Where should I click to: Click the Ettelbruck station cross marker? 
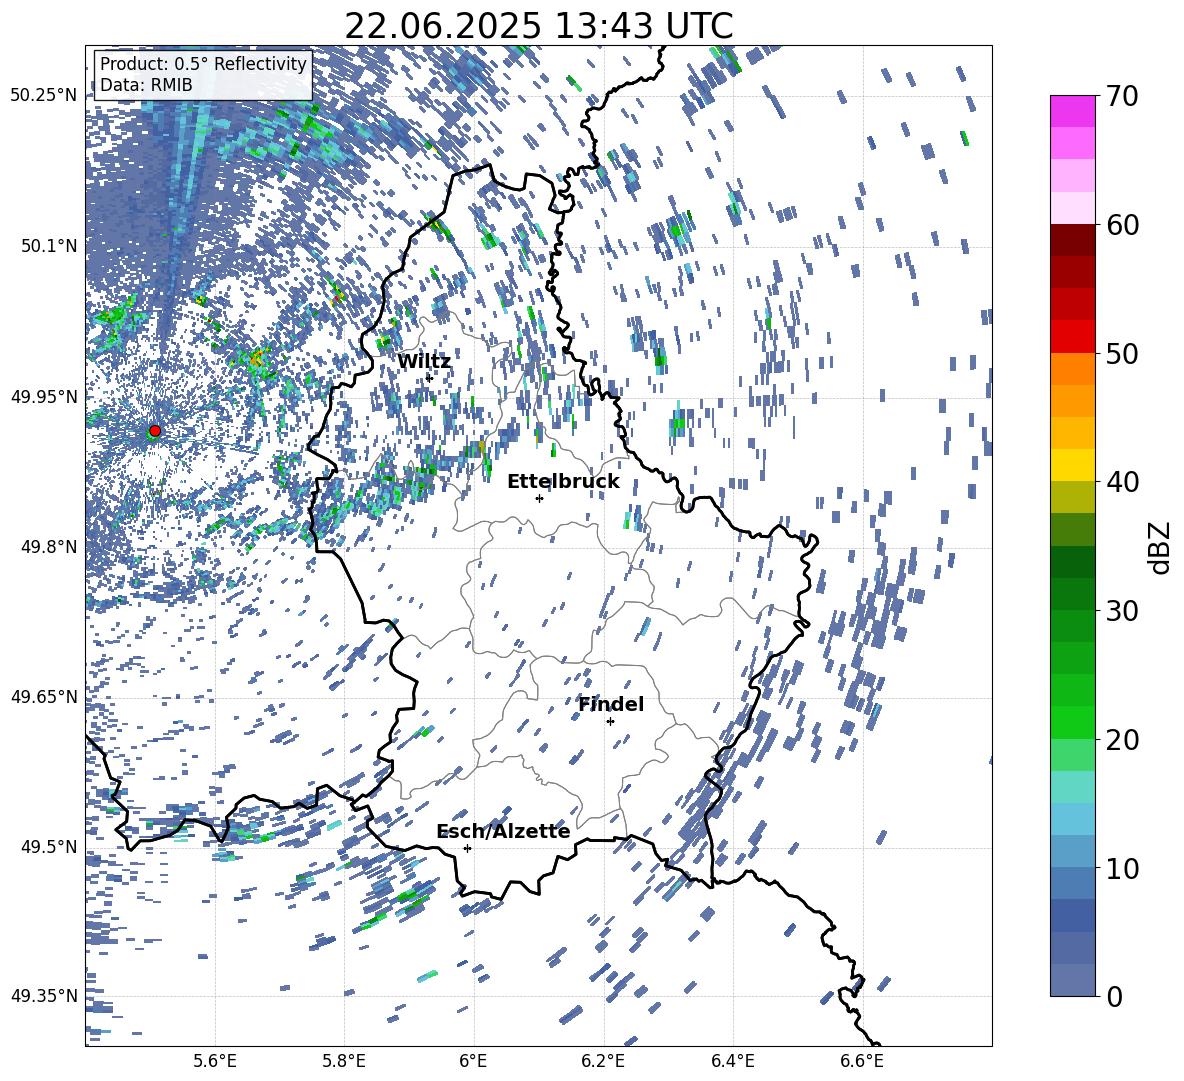click(x=539, y=498)
